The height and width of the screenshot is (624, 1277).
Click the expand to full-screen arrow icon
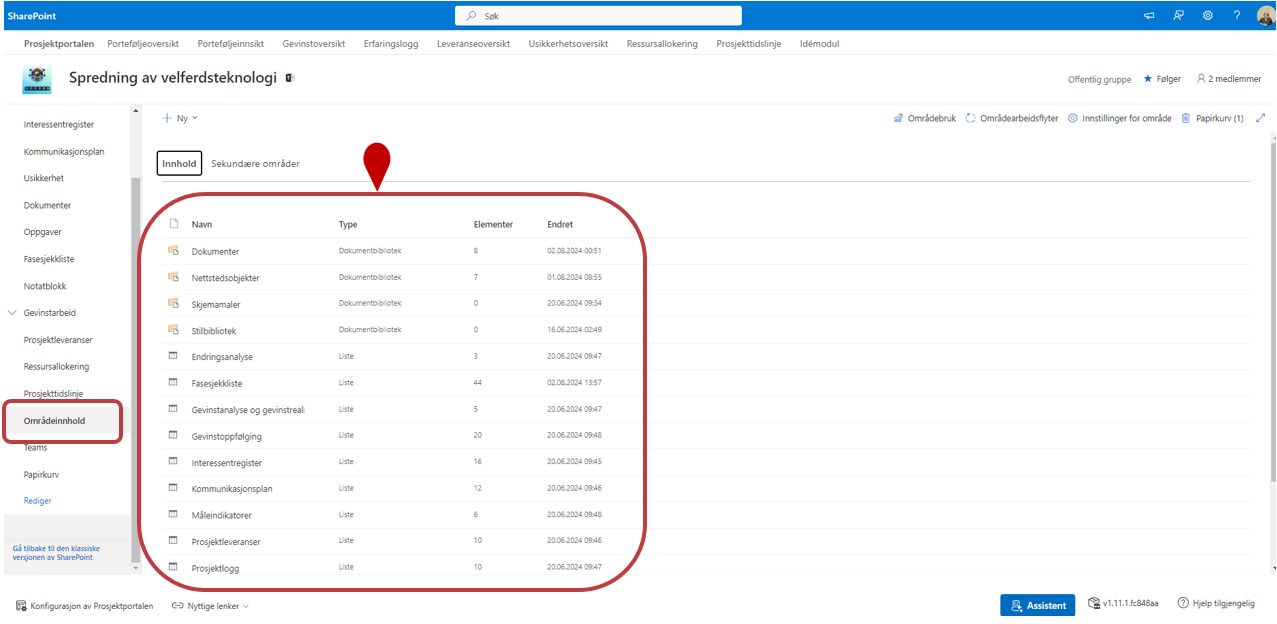[x=1261, y=118]
